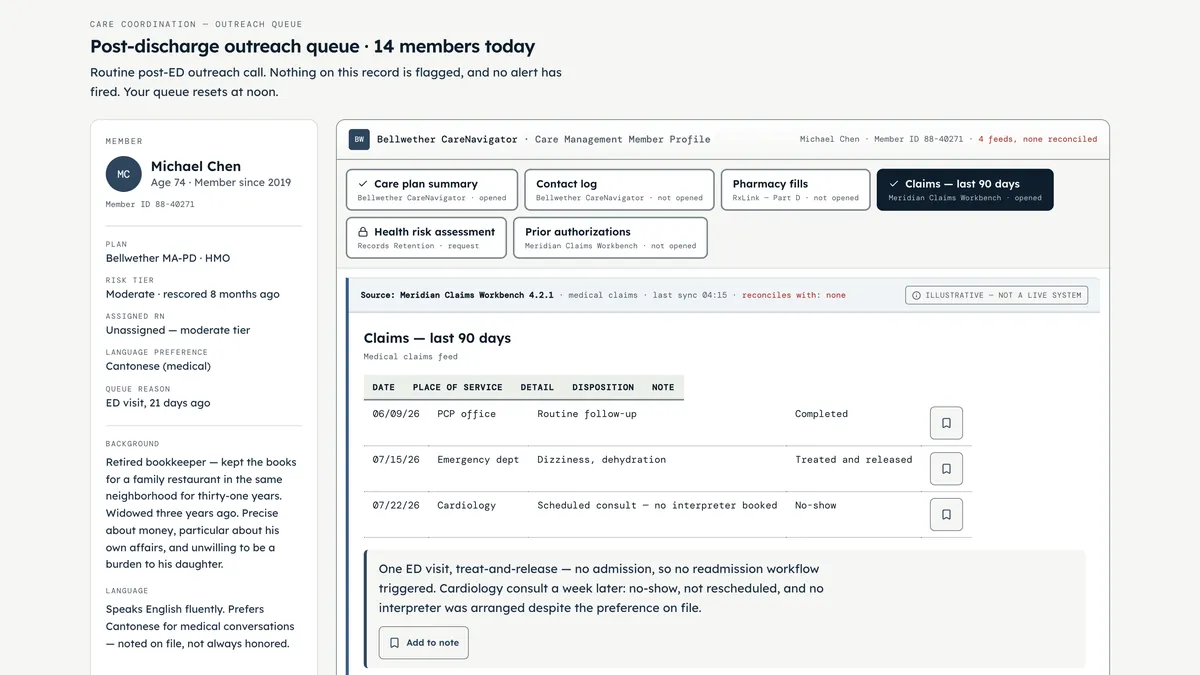Click 'ED visit, 21 days ago' queue reason
Screen dimensions: 1200x675
(158, 403)
